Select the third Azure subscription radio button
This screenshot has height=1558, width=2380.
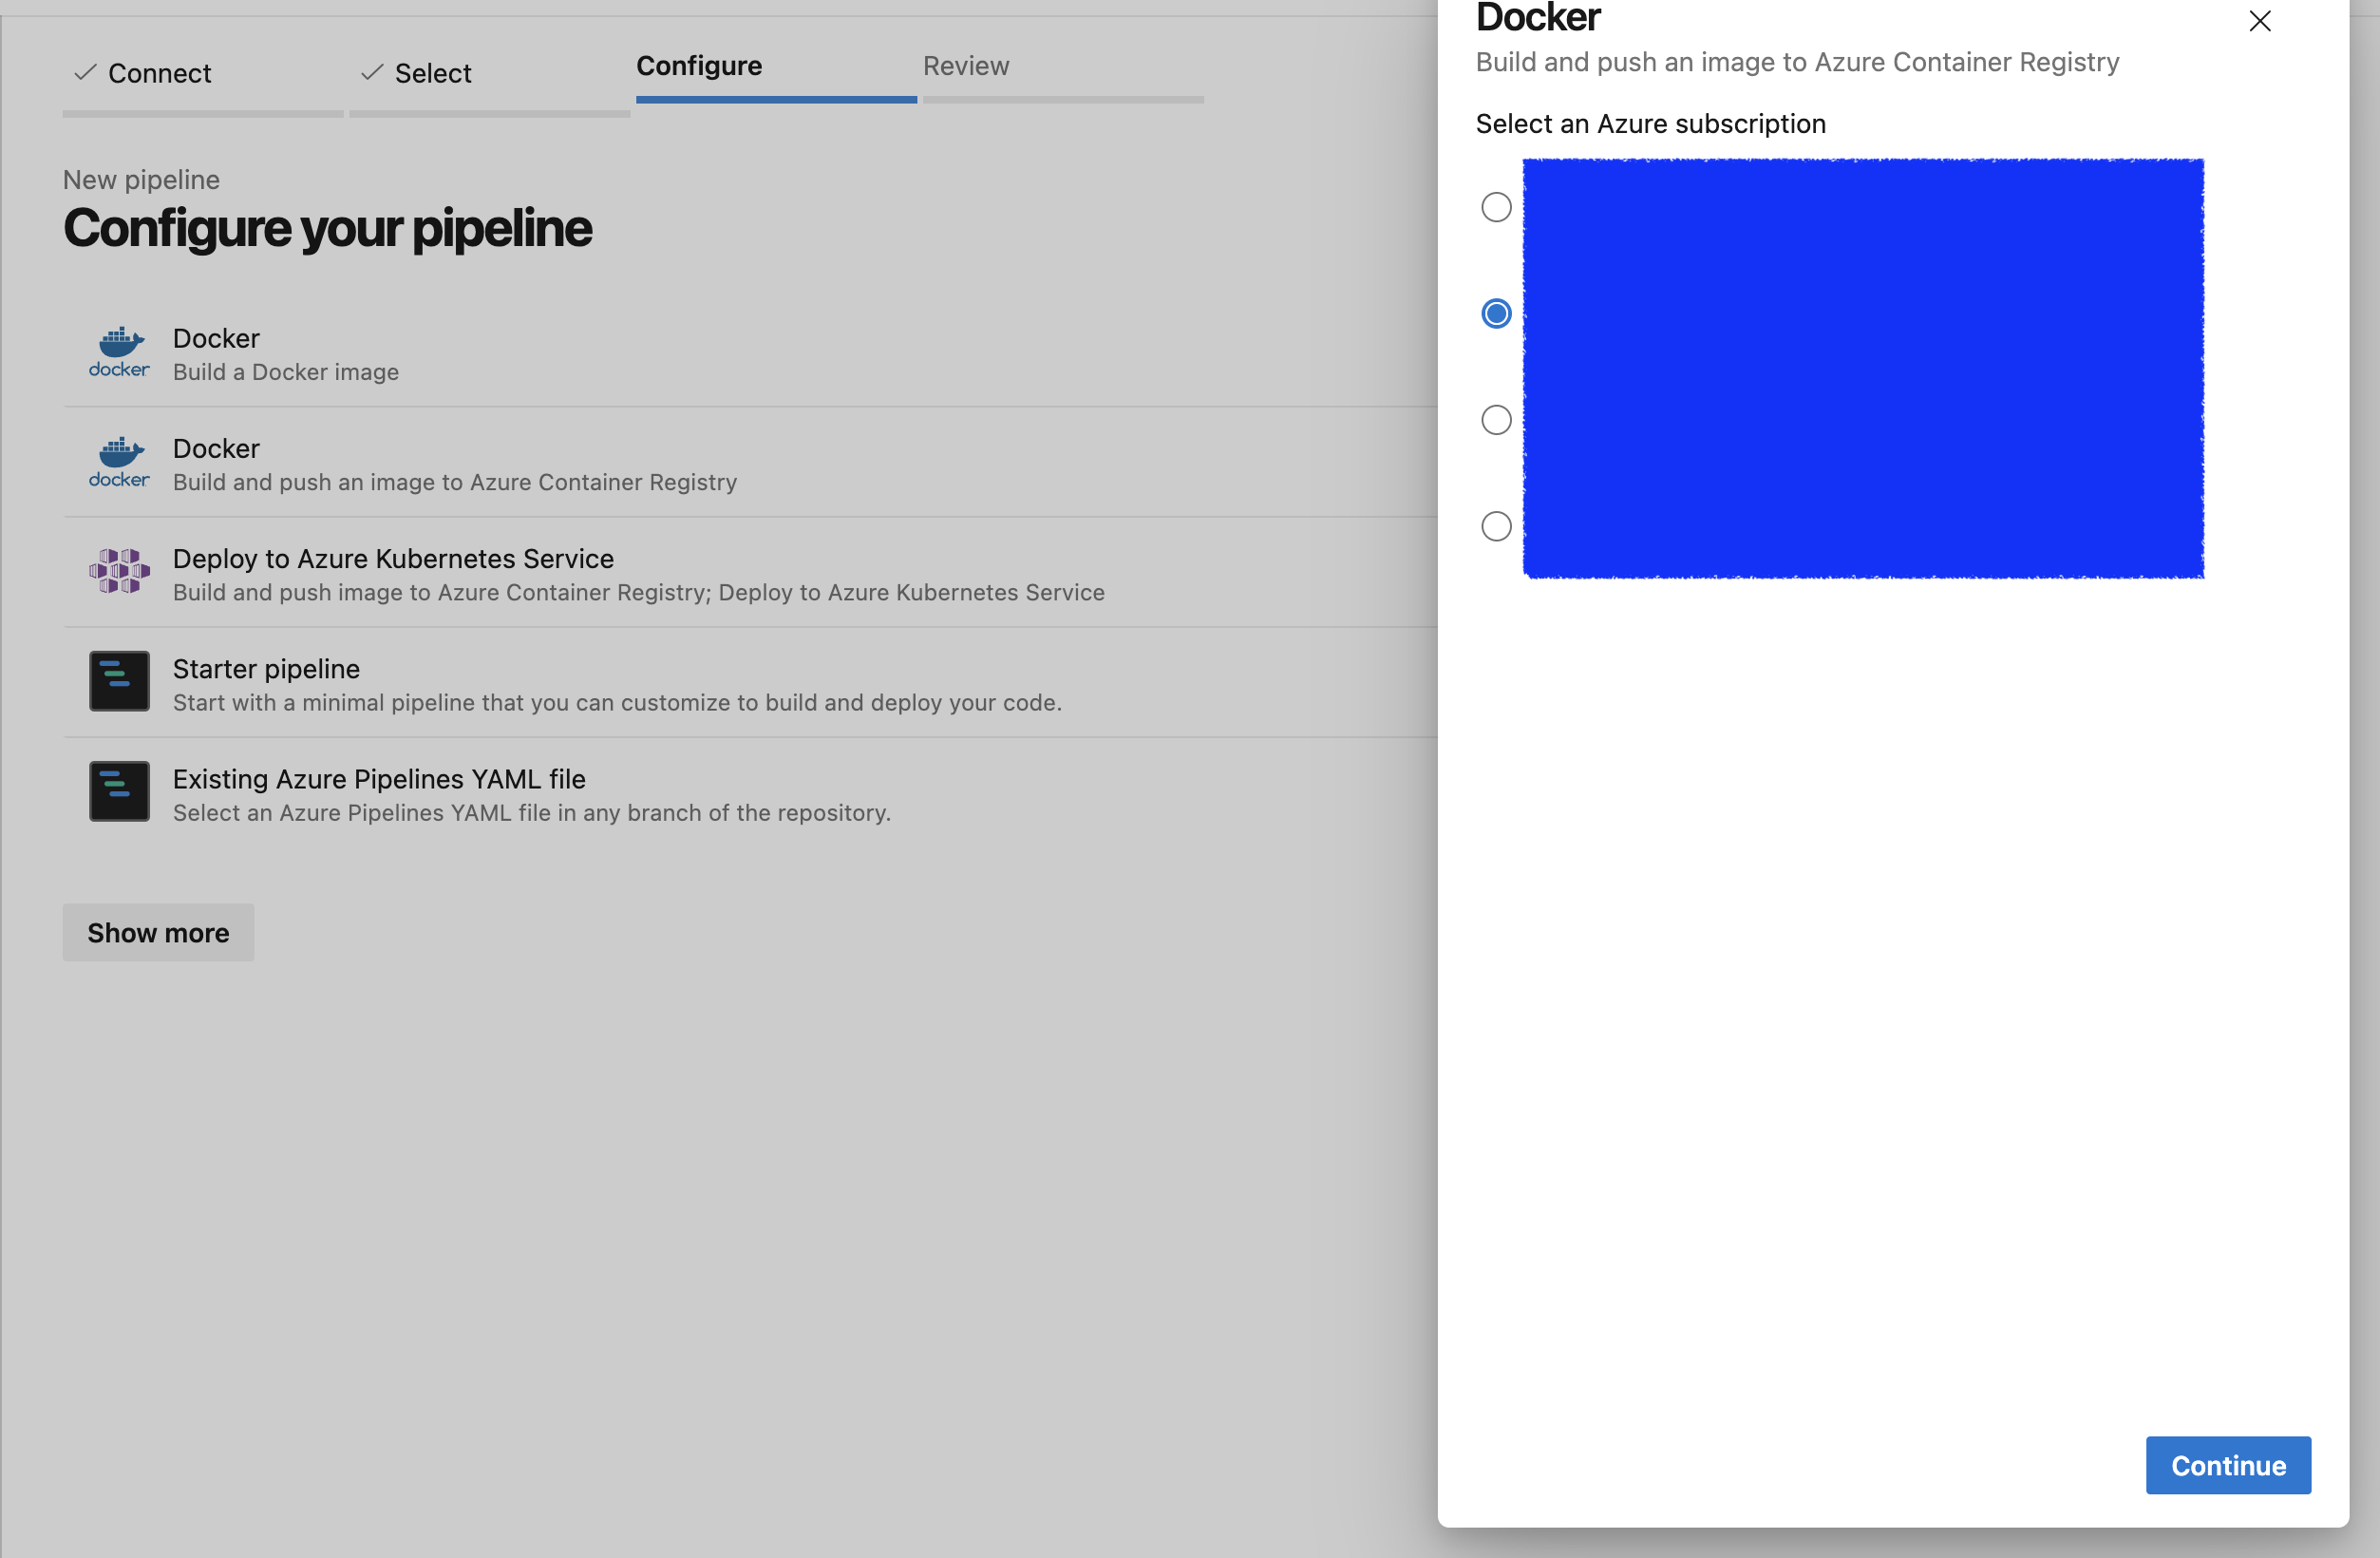tap(1495, 420)
